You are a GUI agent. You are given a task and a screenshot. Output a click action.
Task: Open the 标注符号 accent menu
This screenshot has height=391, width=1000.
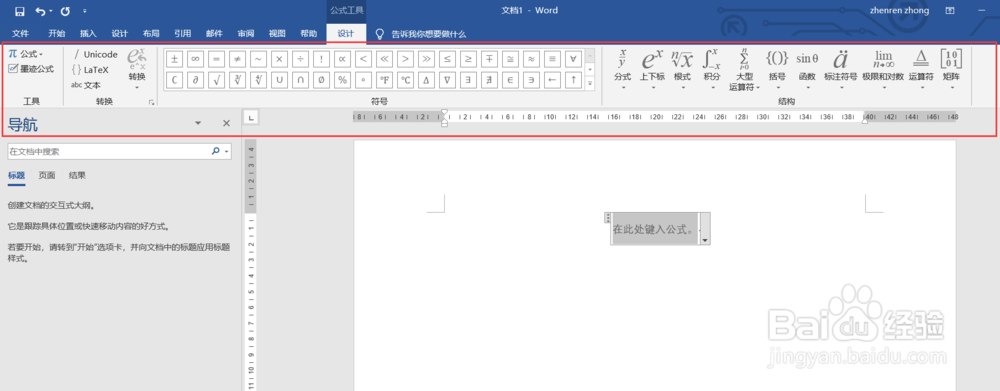tap(841, 69)
